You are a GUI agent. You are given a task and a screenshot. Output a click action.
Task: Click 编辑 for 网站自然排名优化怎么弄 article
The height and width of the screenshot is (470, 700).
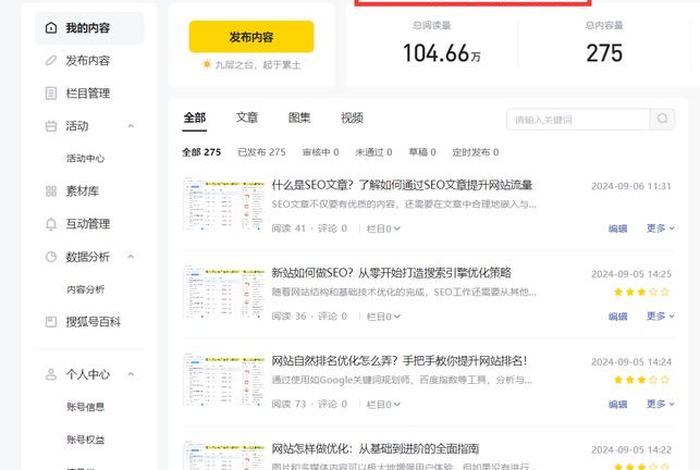[x=618, y=404]
